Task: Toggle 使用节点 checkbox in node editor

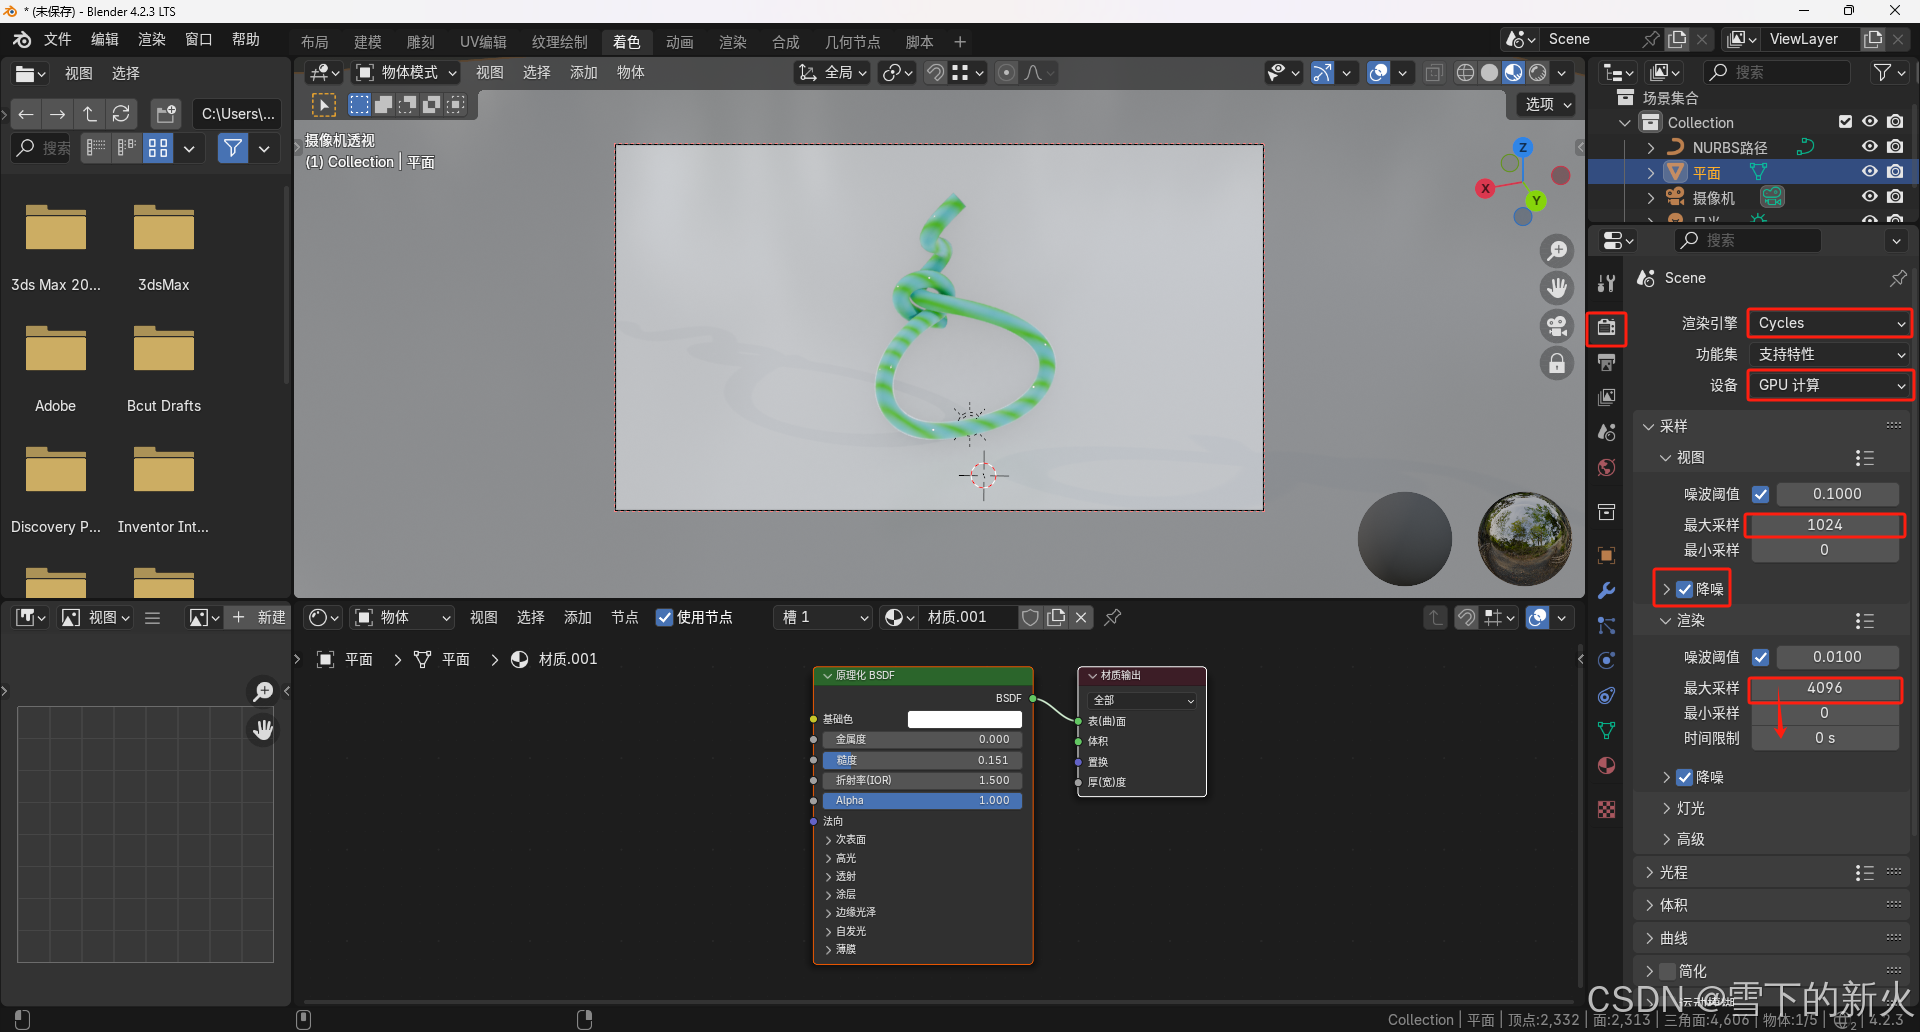Action: click(x=664, y=617)
